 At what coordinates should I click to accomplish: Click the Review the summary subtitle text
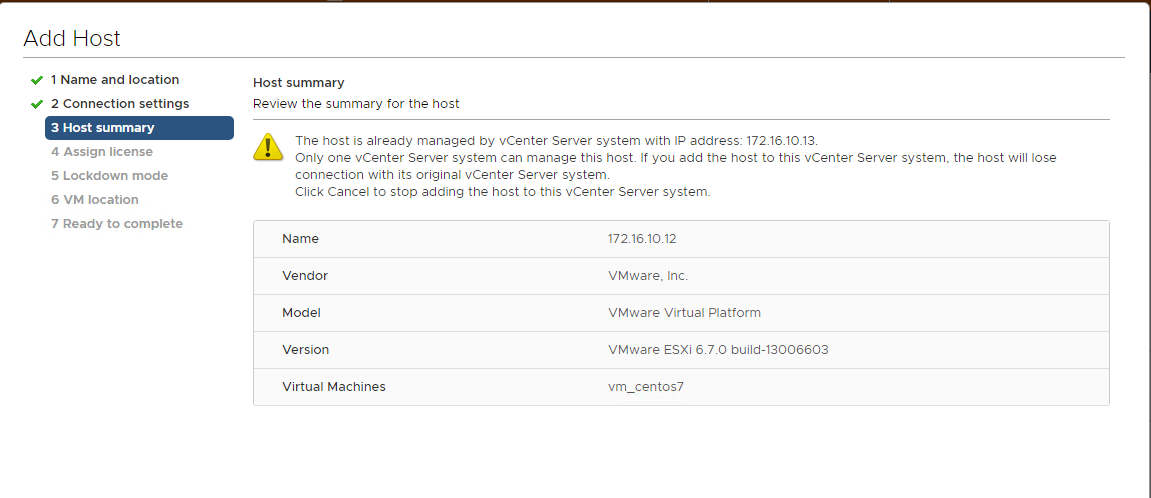coord(356,104)
